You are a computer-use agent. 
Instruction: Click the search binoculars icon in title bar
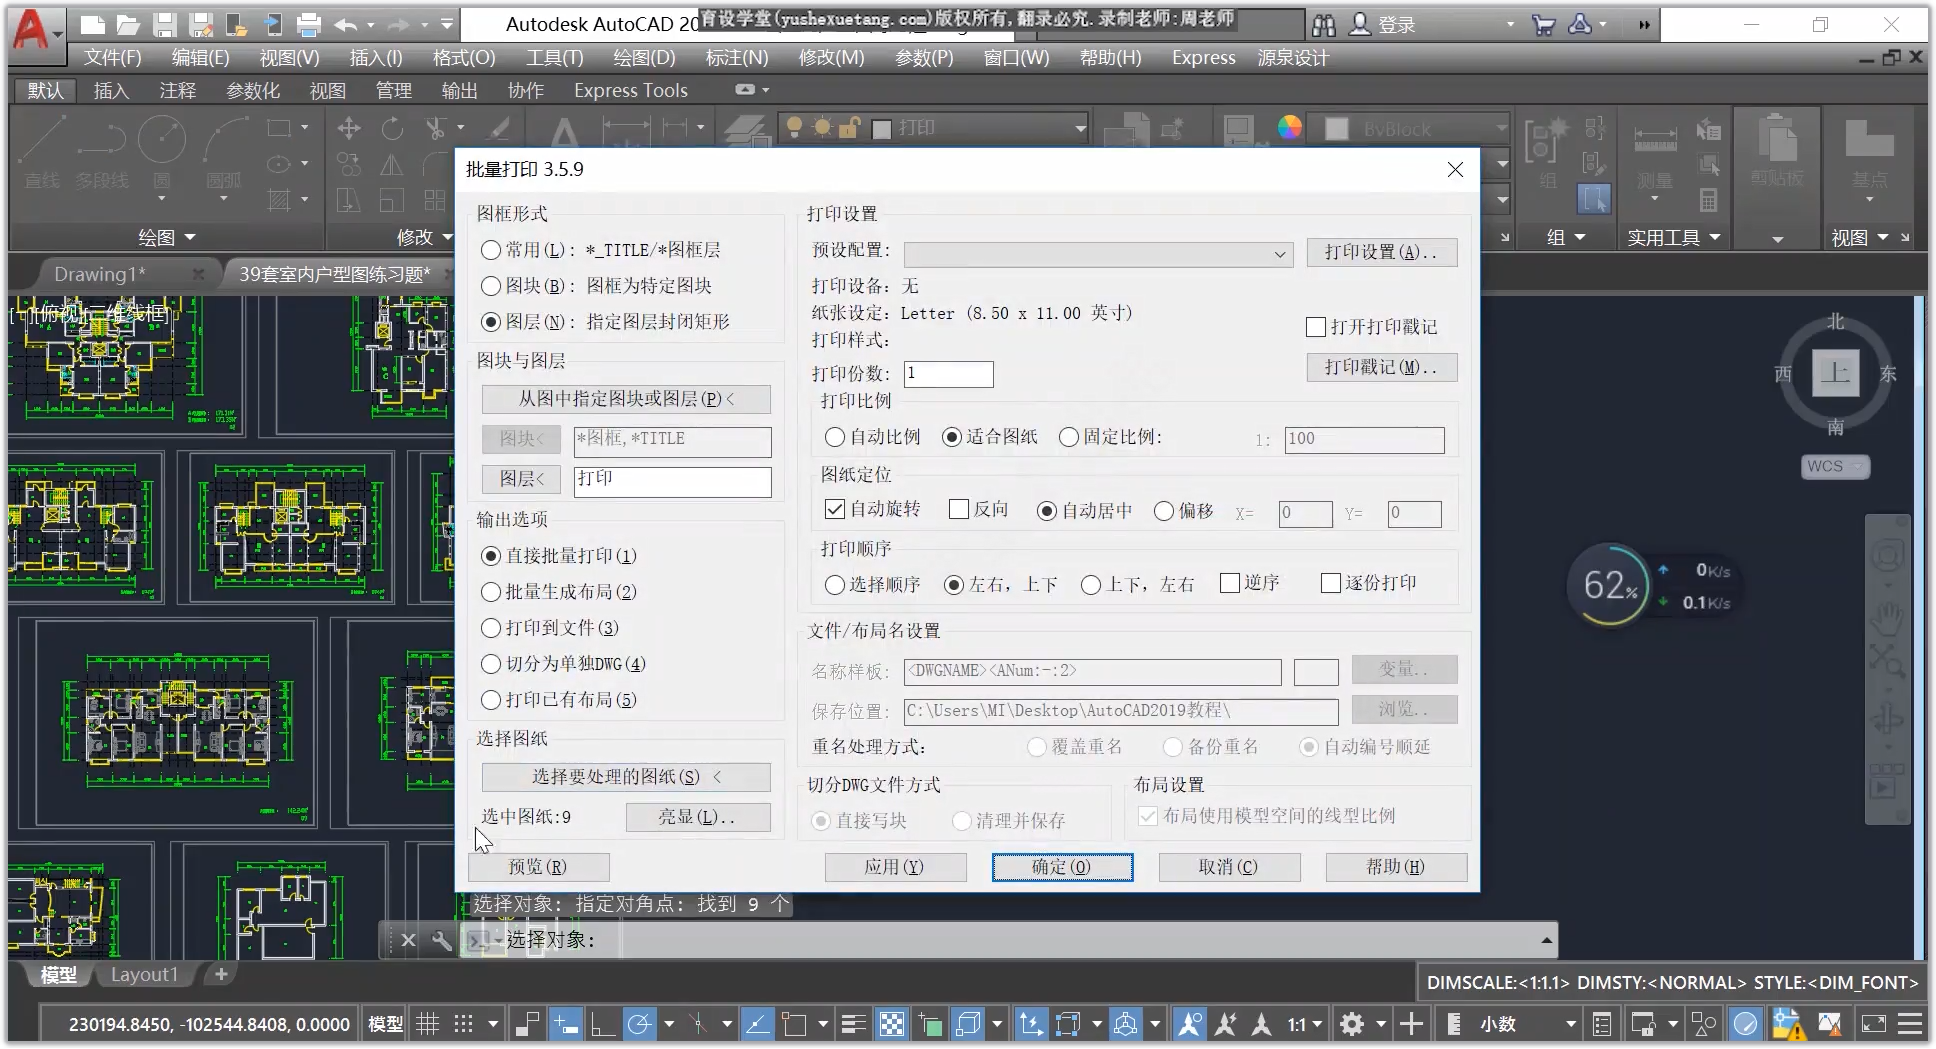(x=1323, y=25)
